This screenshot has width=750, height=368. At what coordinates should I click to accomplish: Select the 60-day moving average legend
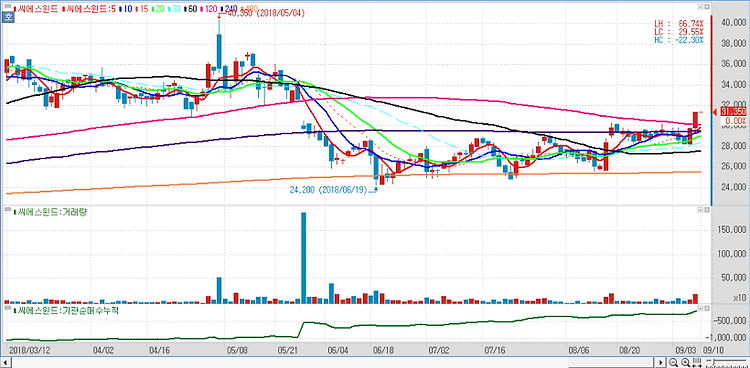(x=191, y=9)
